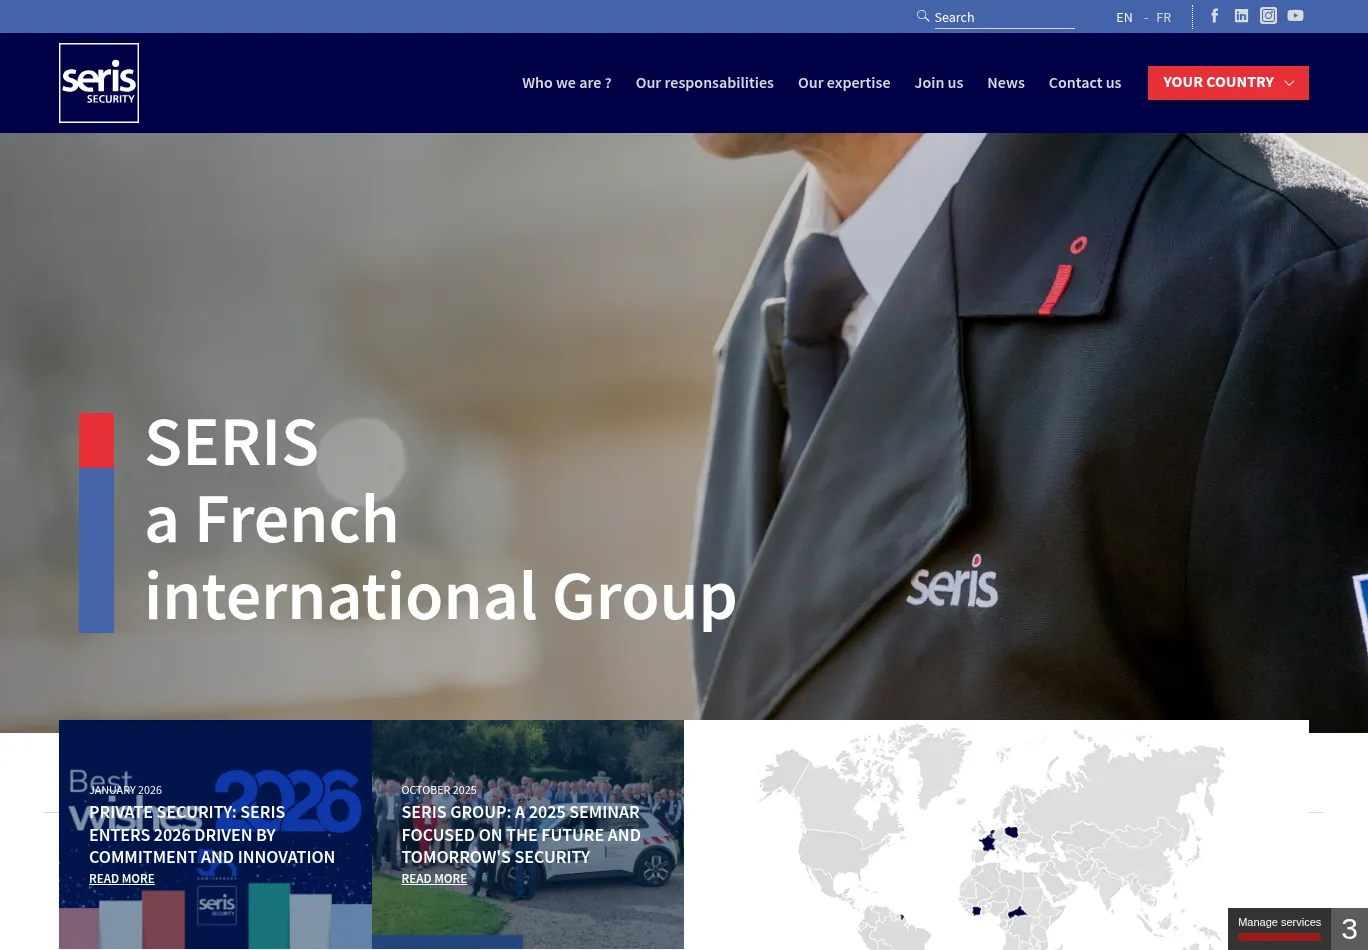
Task: Read more about the 2025 seminar
Action: (434, 879)
